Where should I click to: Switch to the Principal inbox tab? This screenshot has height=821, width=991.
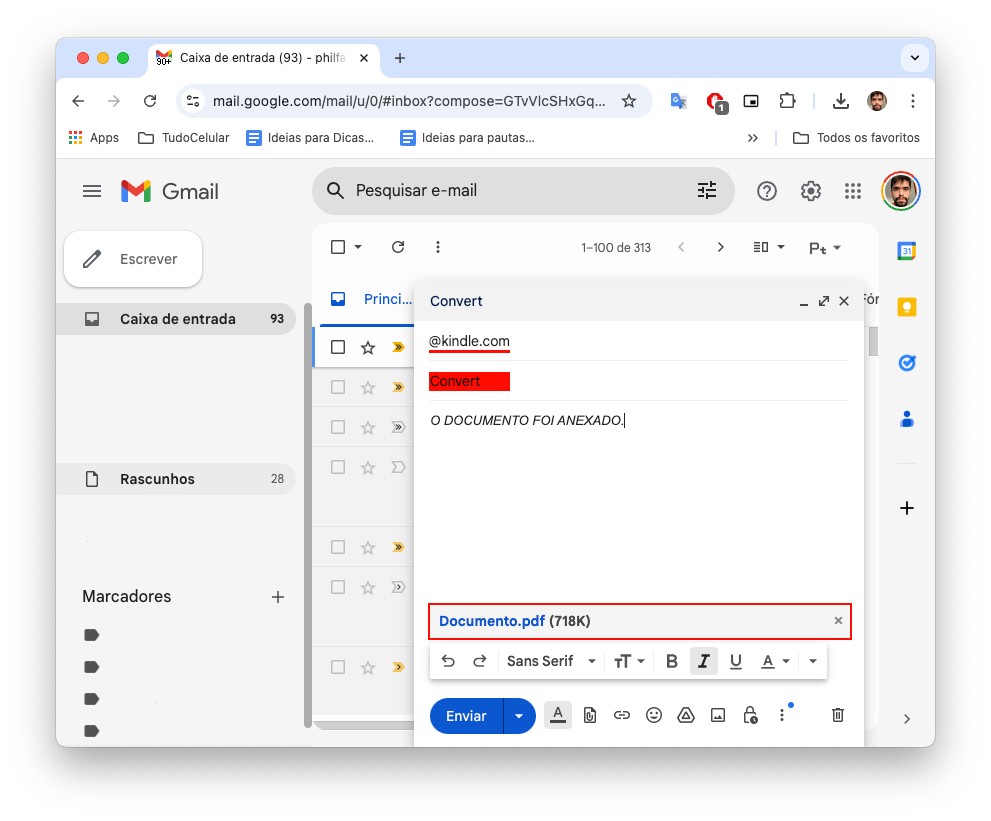click(x=372, y=300)
